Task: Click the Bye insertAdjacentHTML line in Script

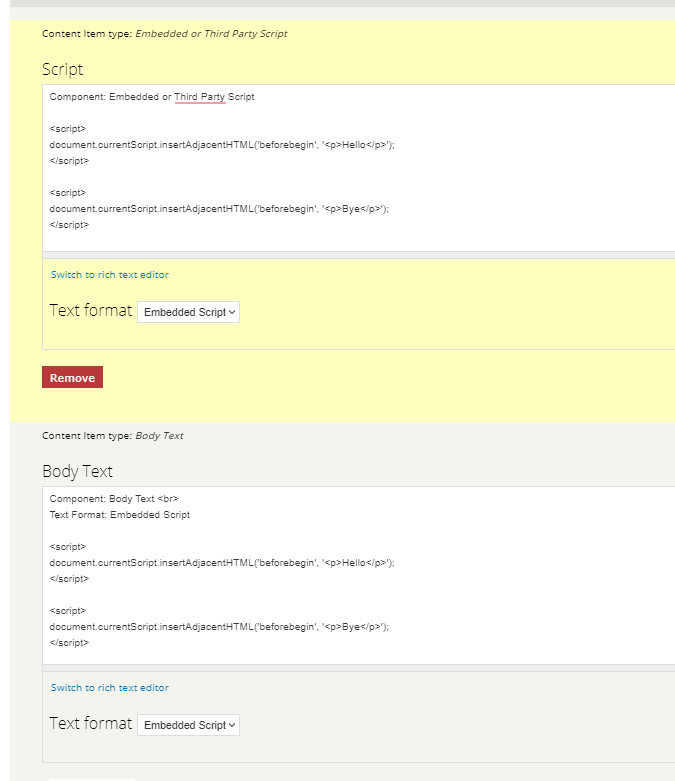Action: pyautogui.click(x=219, y=209)
